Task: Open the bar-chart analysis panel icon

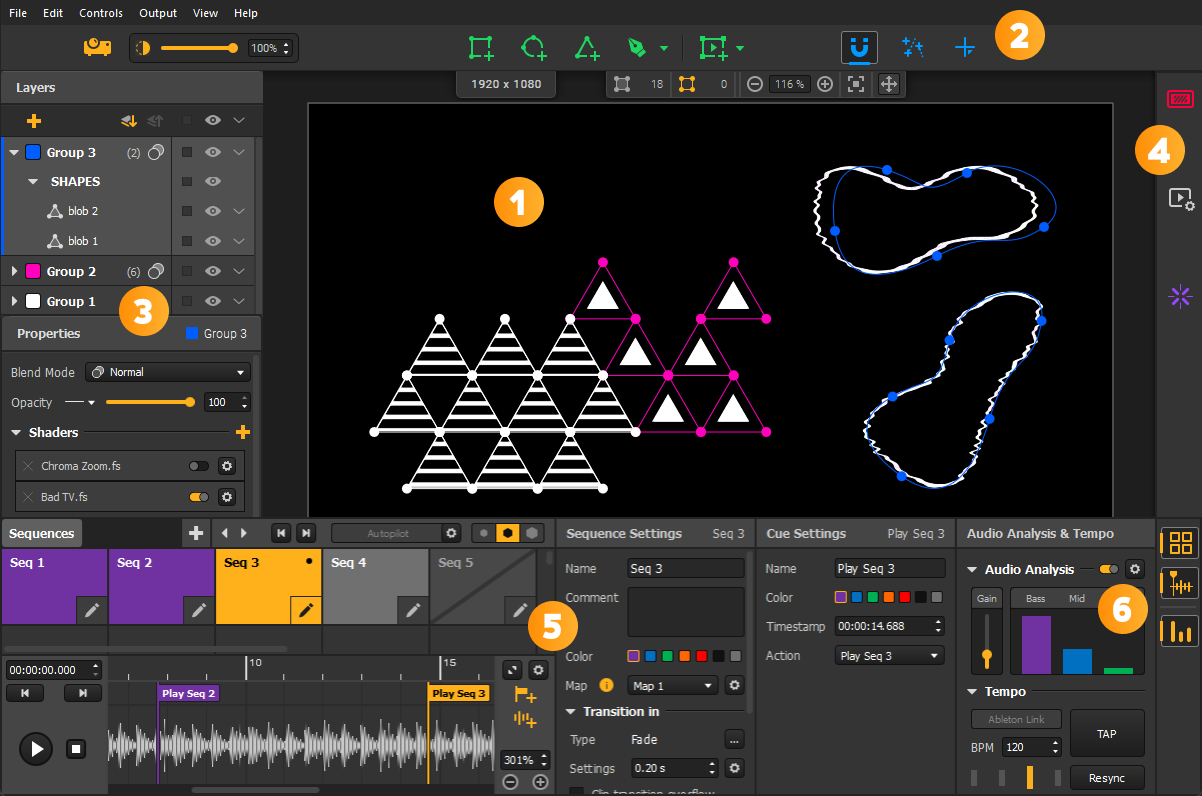Action: (x=1178, y=629)
